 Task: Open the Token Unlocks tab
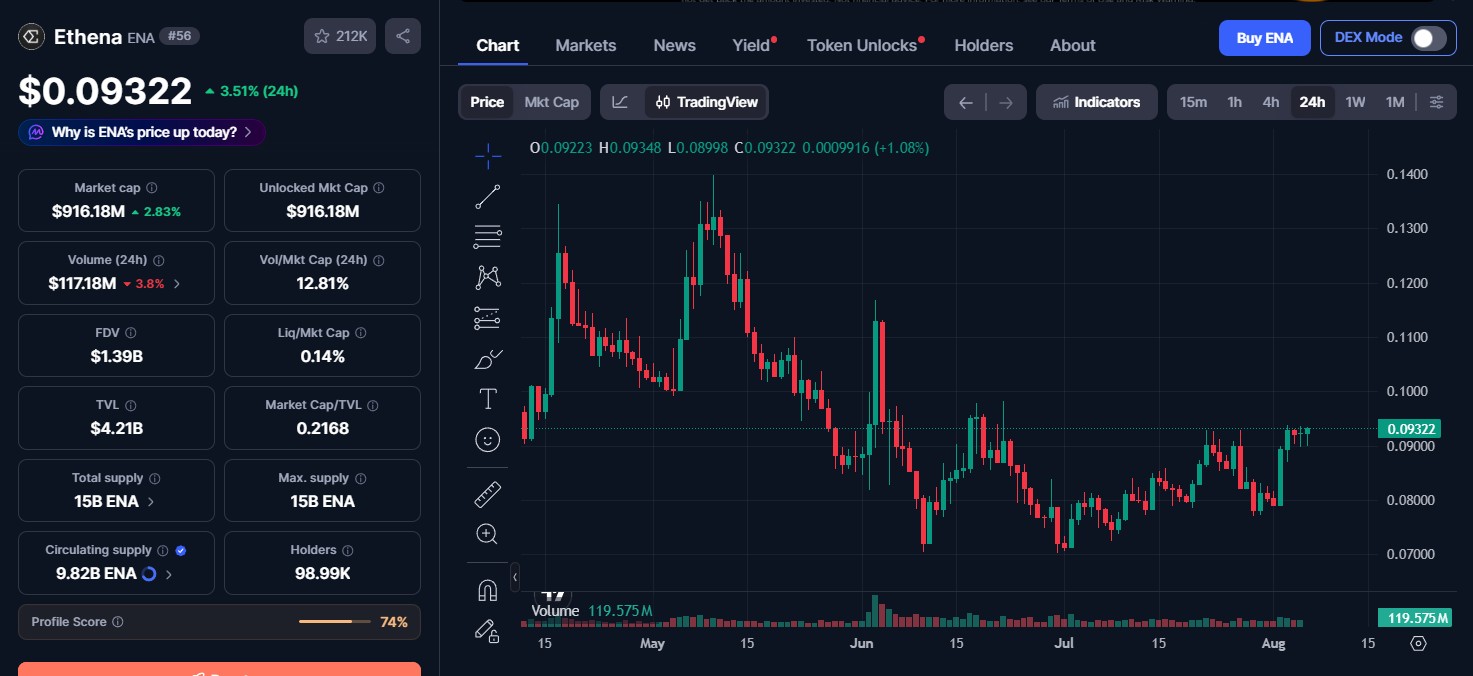[862, 45]
